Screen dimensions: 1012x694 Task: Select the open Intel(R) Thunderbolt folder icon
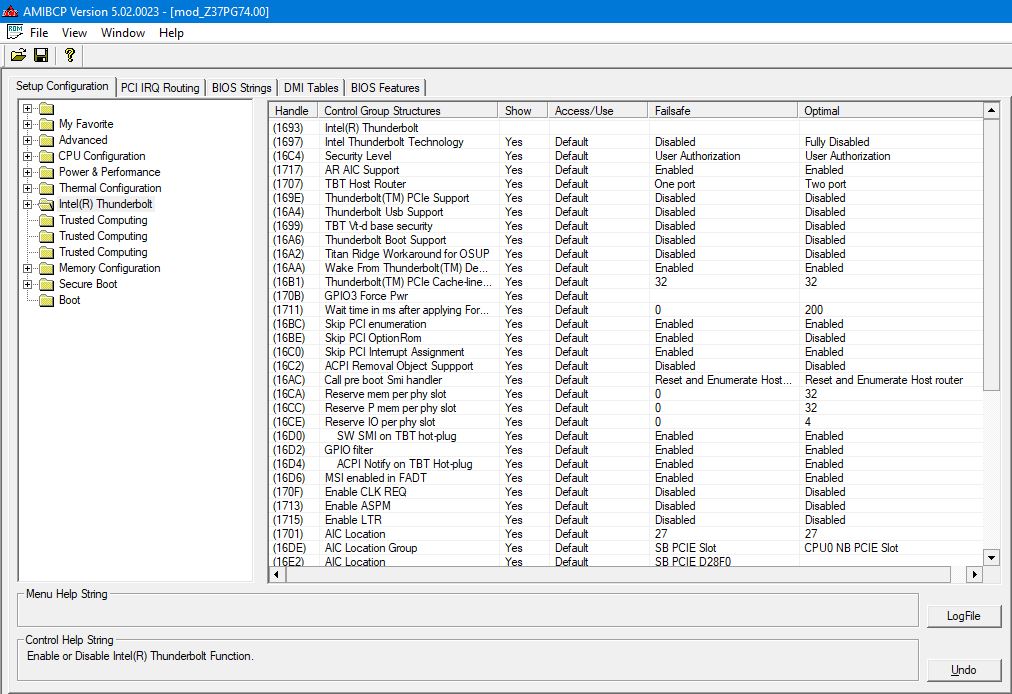tap(46, 204)
